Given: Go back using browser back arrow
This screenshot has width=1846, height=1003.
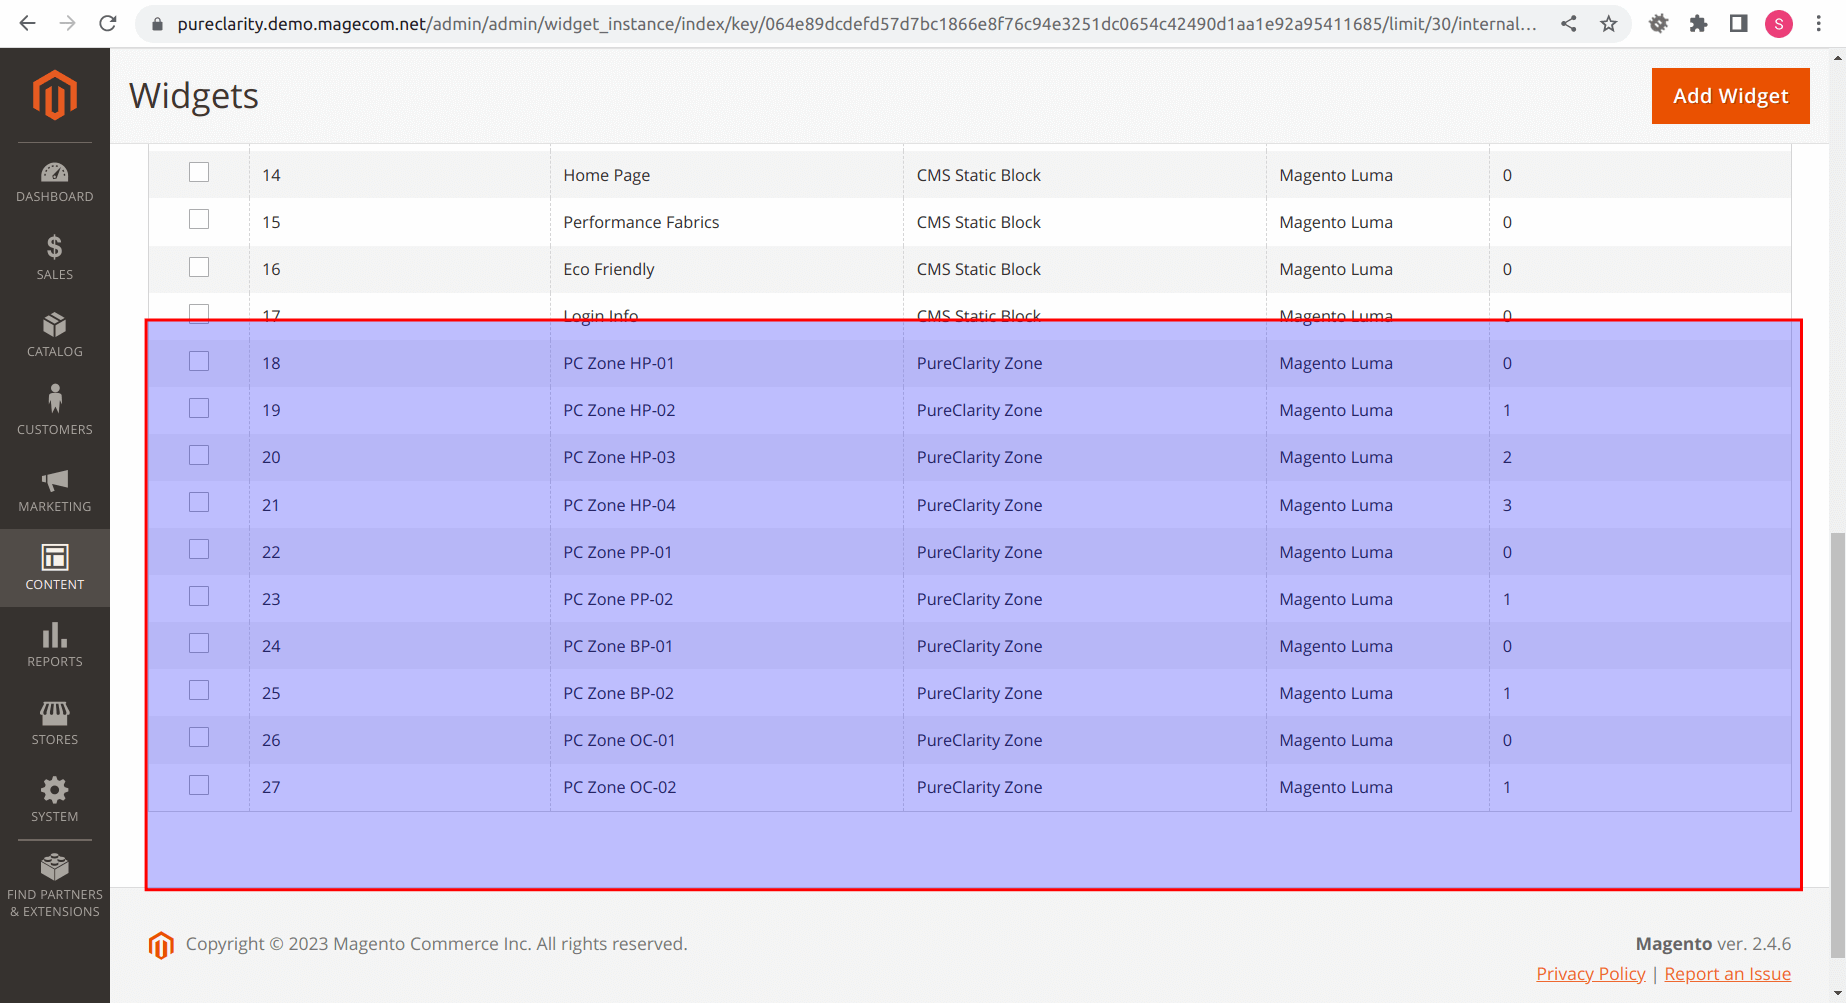Looking at the screenshot, I should [27, 23].
